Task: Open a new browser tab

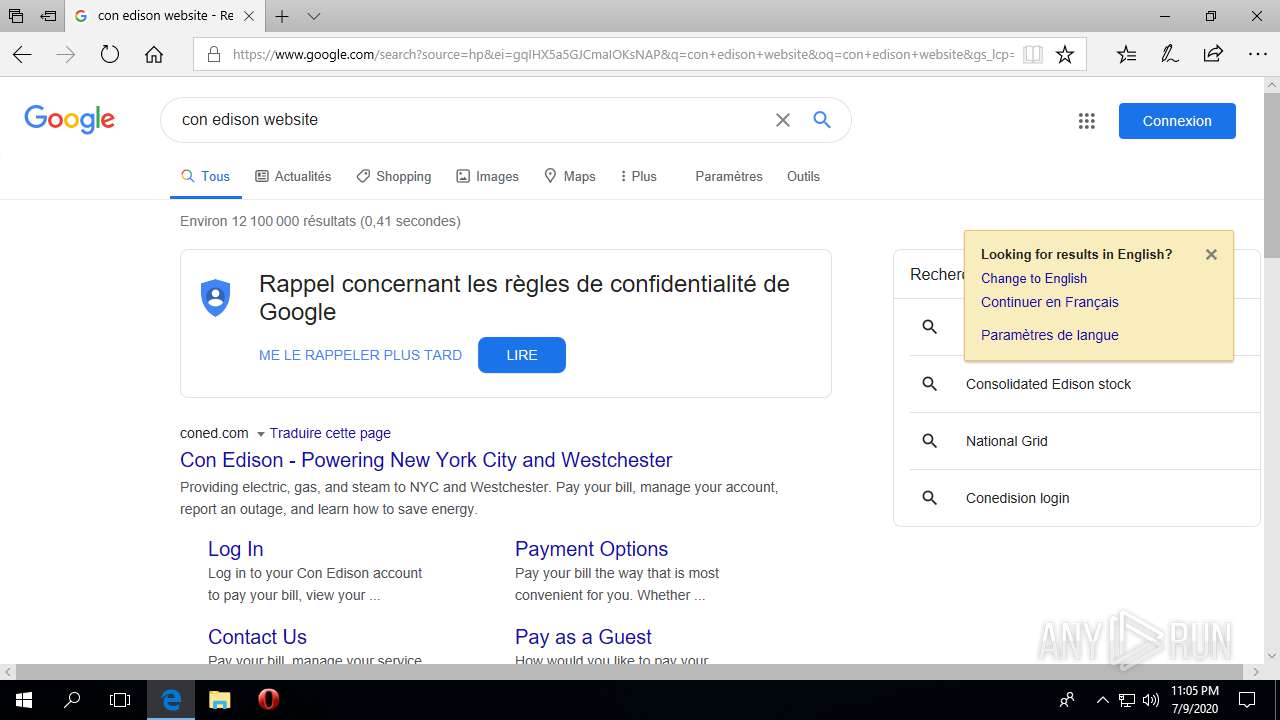Action: pyautogui.click(x=282, y=16)
